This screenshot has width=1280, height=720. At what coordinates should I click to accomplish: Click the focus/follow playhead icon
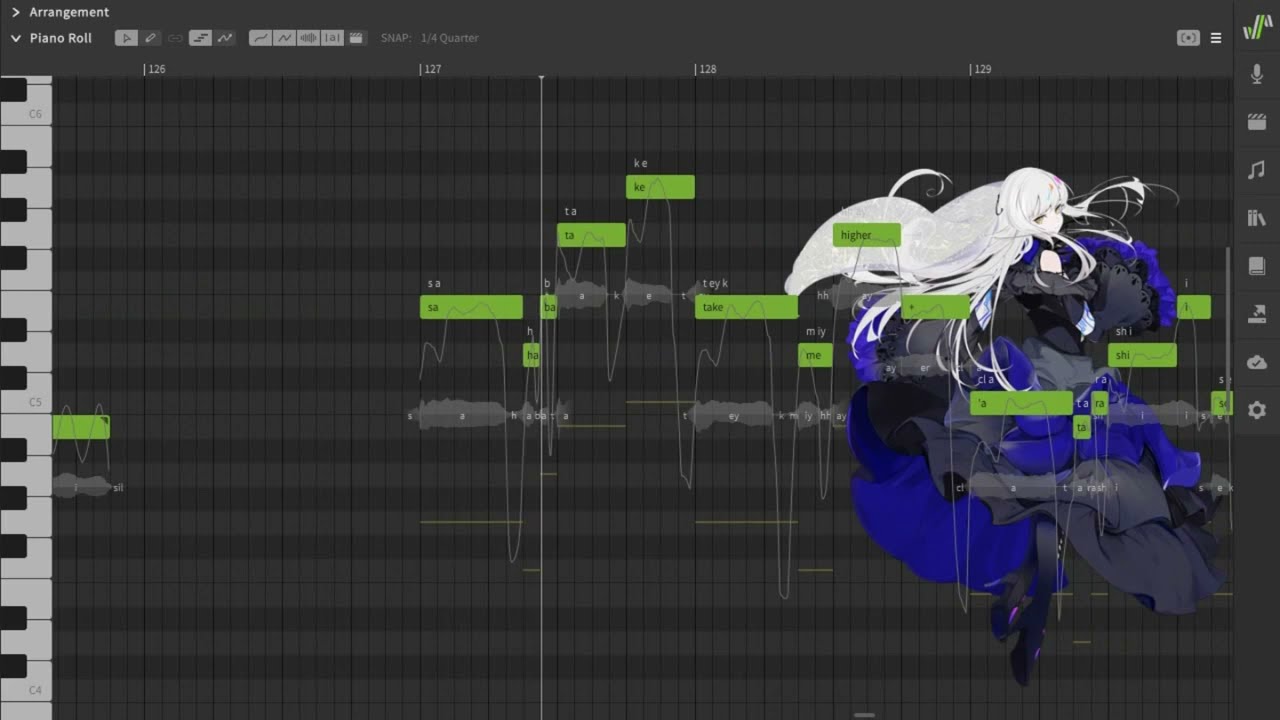1188,38
